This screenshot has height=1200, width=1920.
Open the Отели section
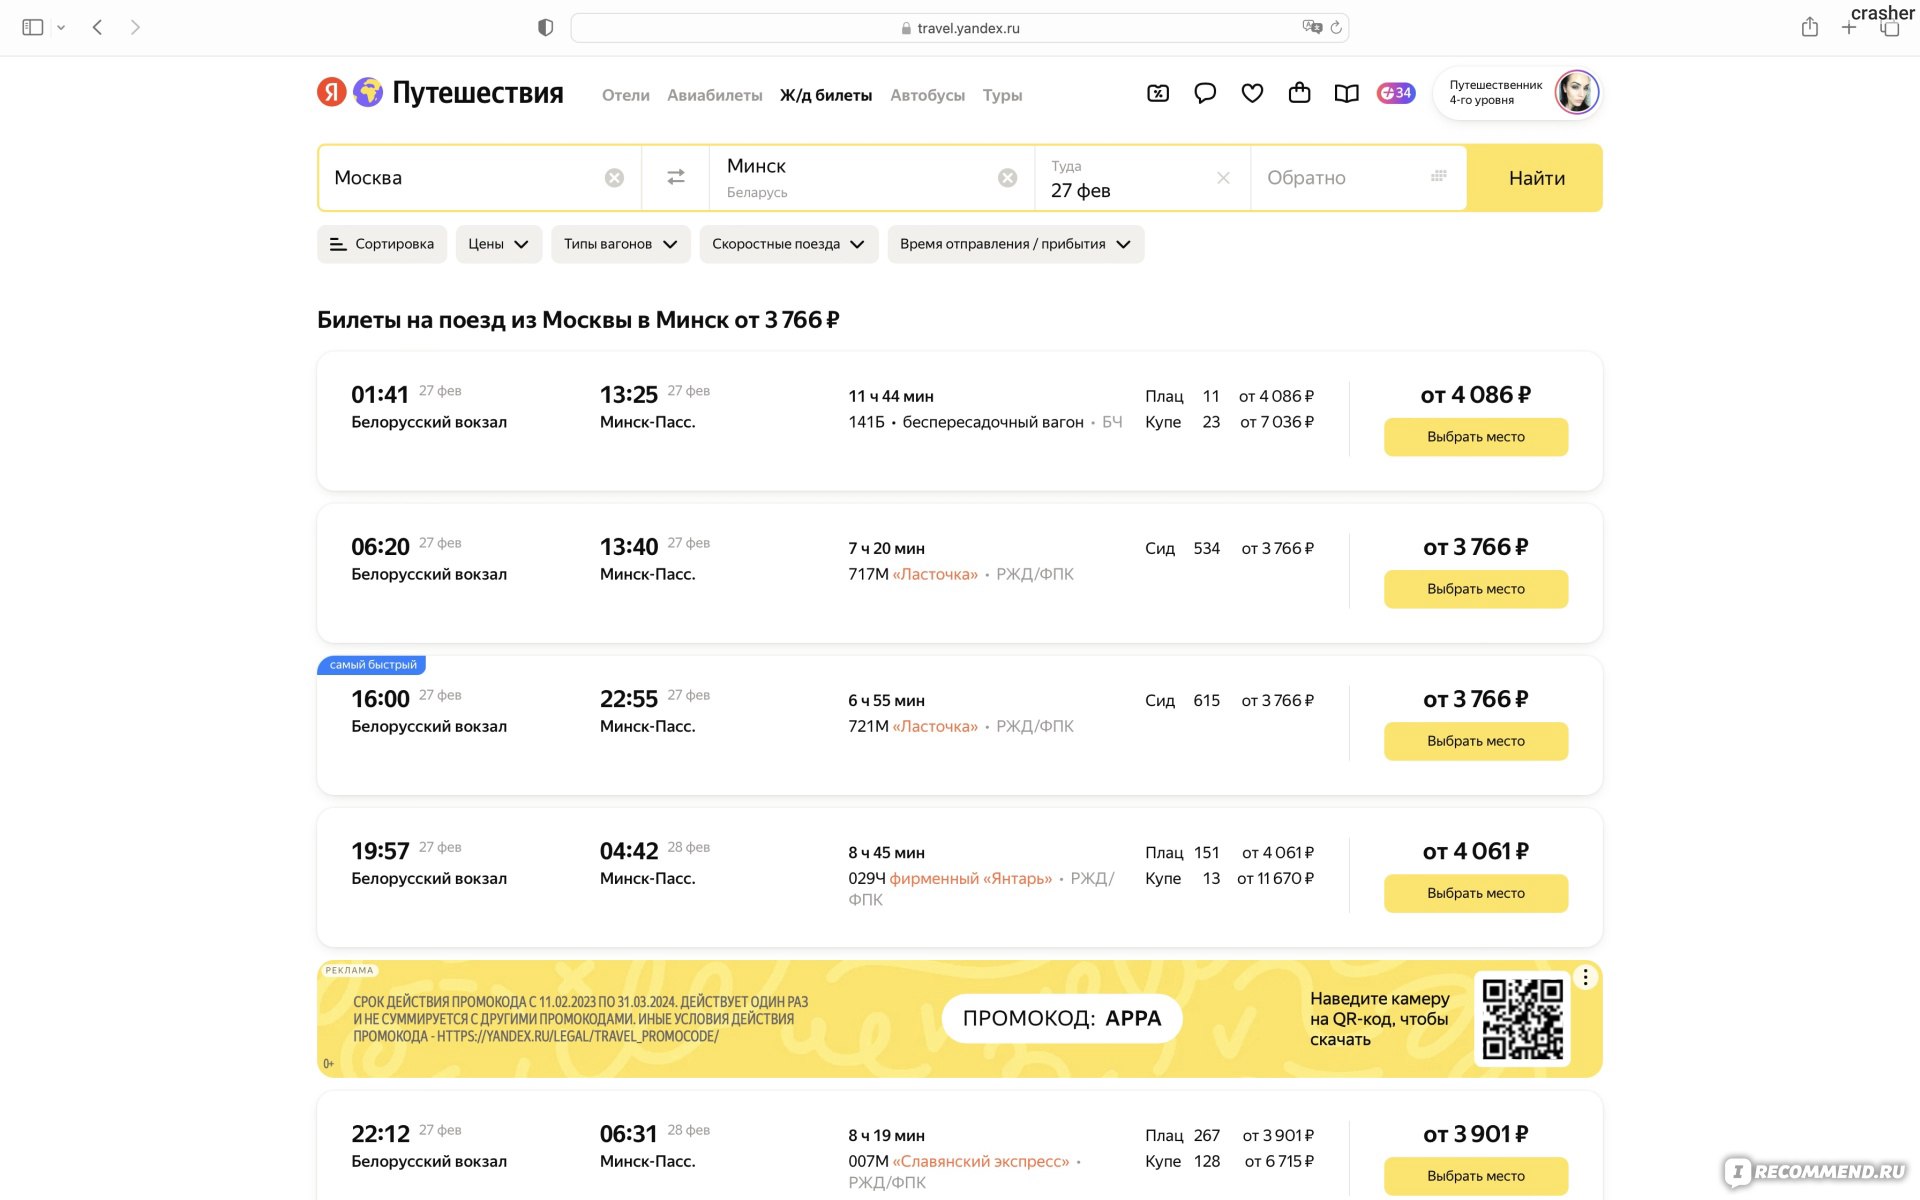point(626,95)
